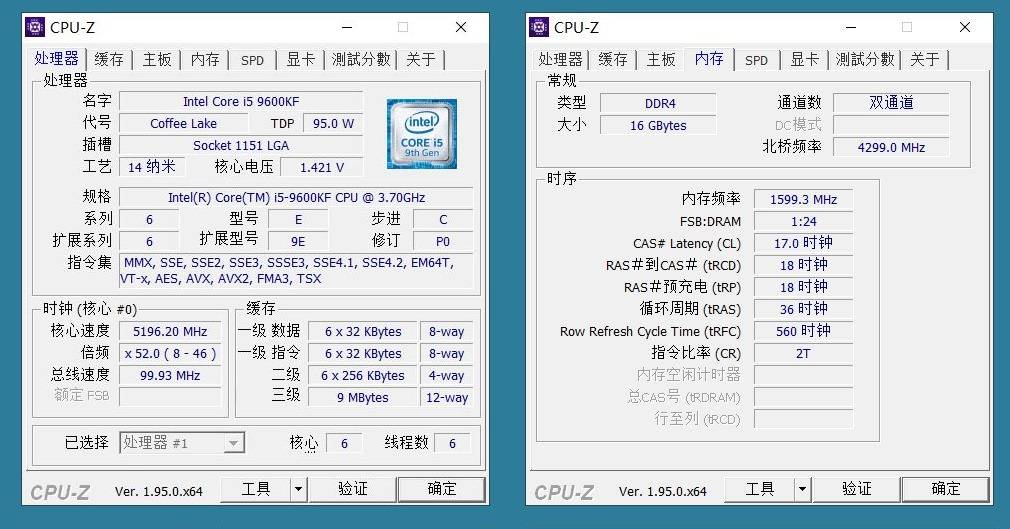Click the 线程数 value field
The width and height of the screenshot is (1010, 529).
tap(452, 443)
